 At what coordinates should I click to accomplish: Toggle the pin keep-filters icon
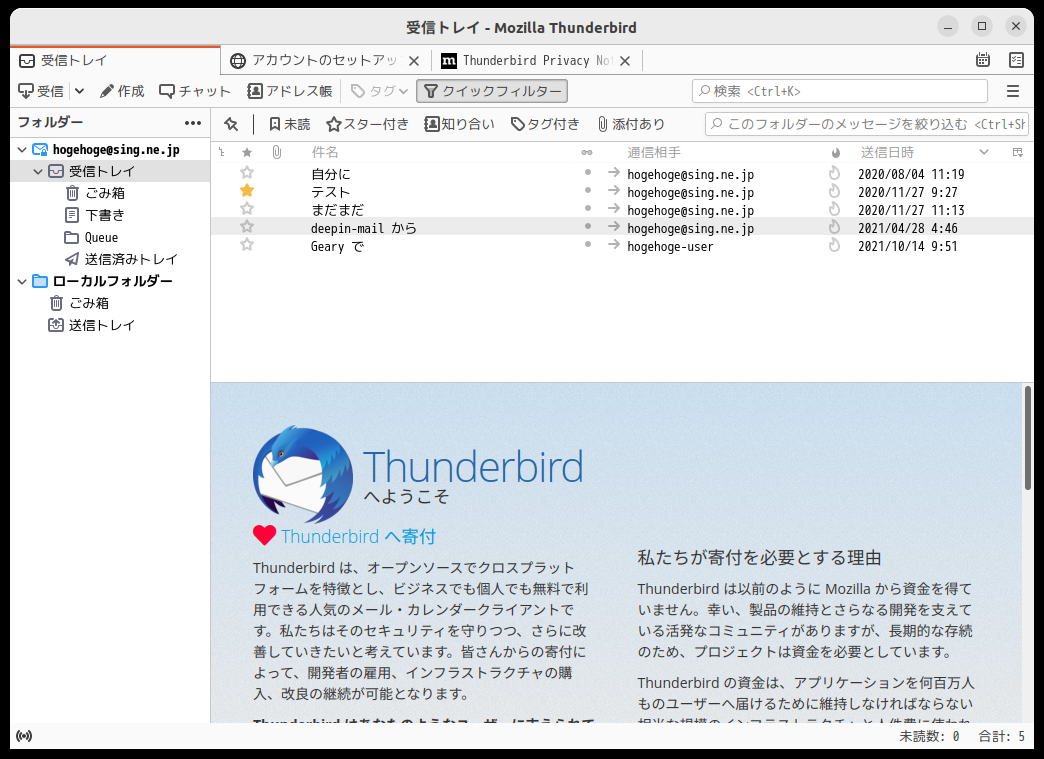coord(231,124)
